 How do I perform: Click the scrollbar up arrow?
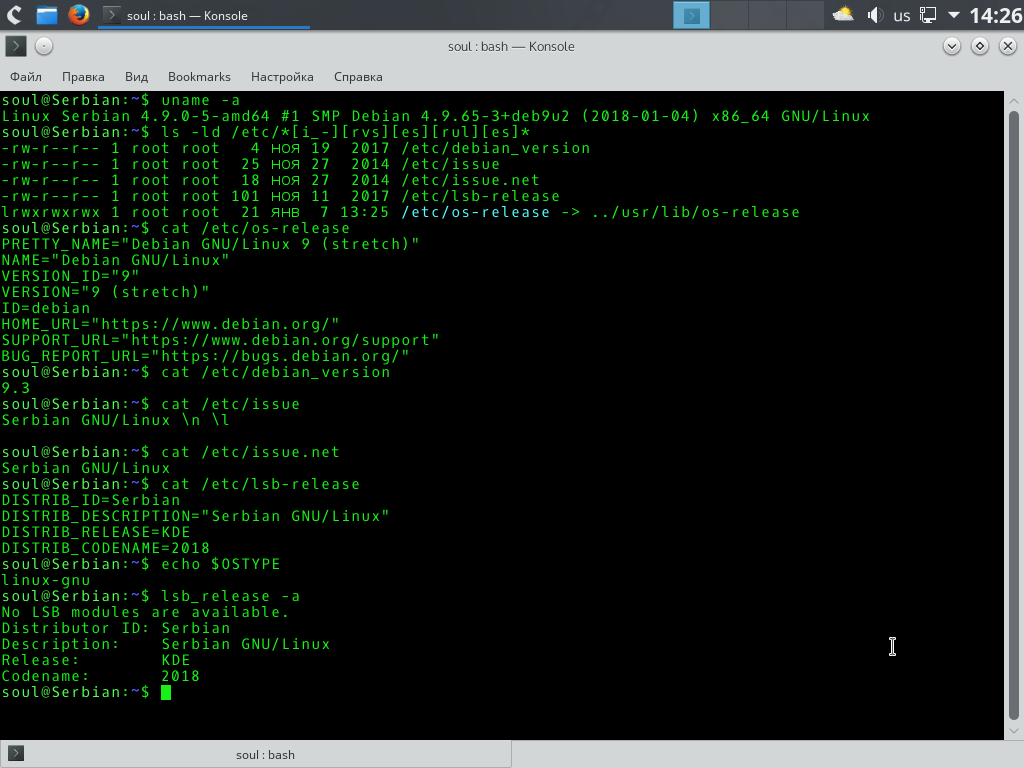point(1014,101)
